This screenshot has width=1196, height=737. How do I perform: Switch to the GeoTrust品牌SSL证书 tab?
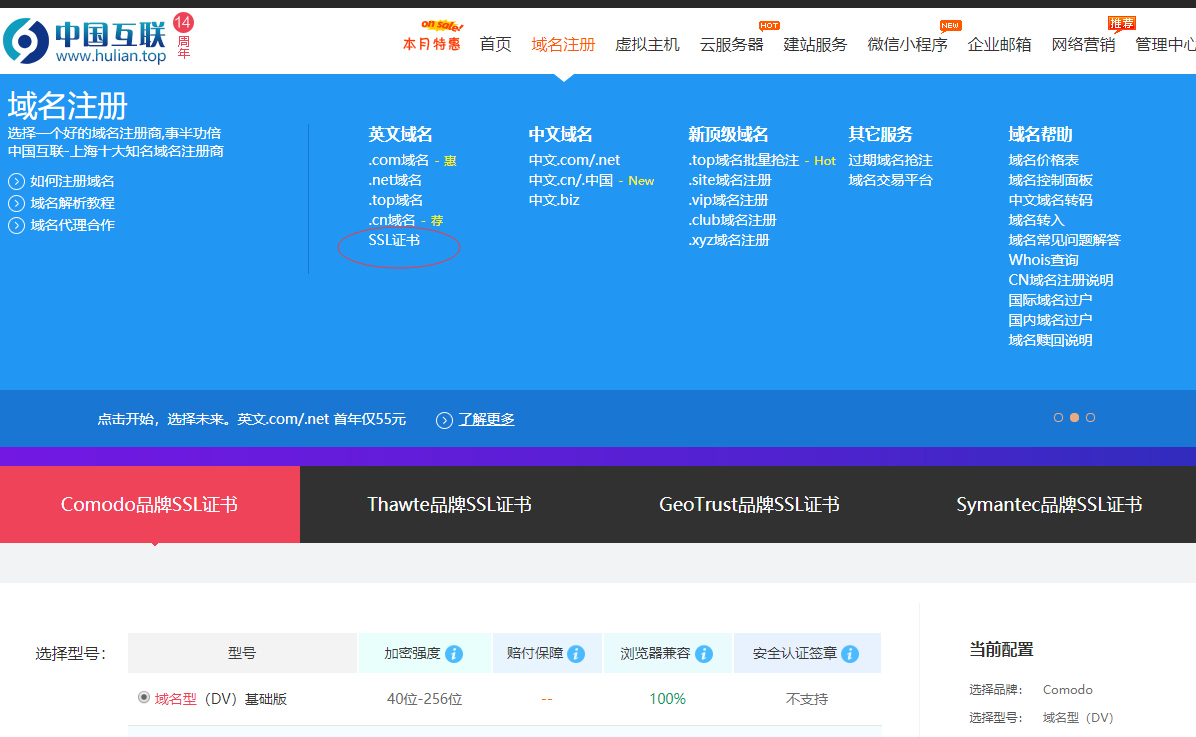point(749,504)
